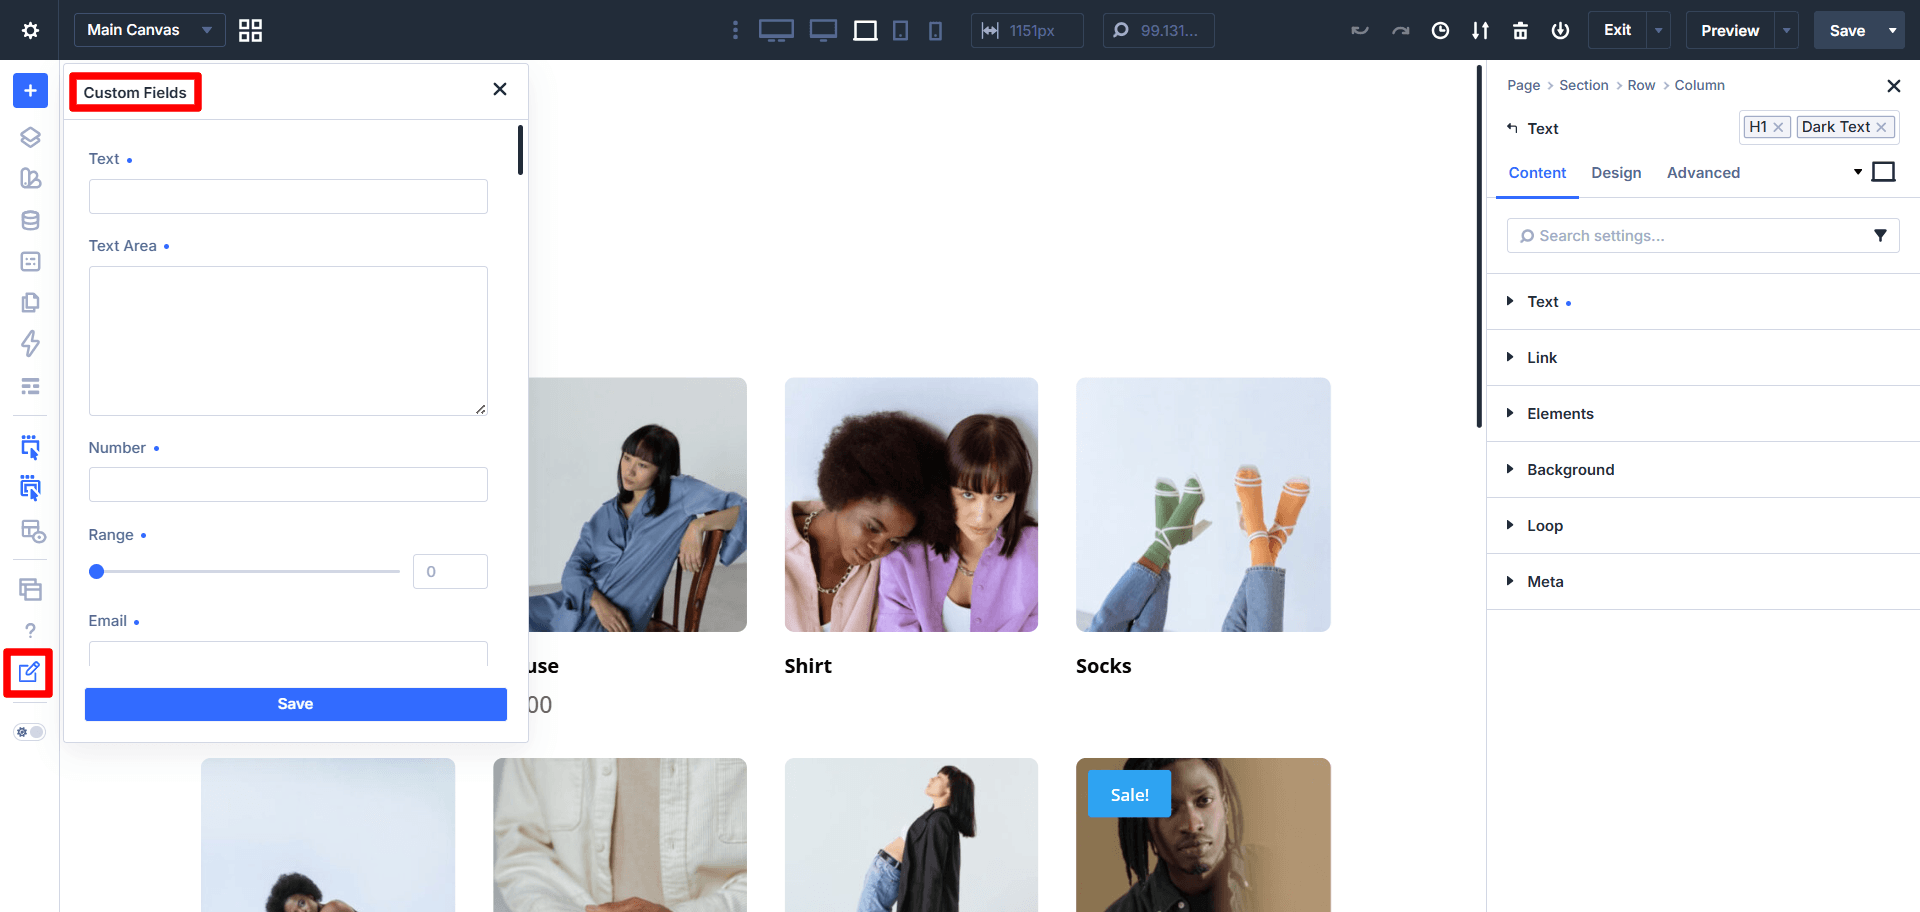Select the mobile viewport icon
Screen dimensions: 1920x912
(x=935, y=31)
